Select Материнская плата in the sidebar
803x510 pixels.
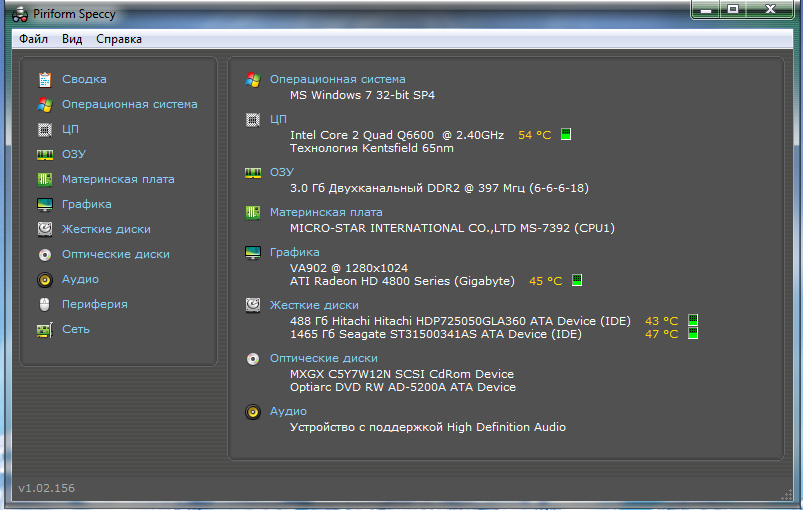click(118, 180)
